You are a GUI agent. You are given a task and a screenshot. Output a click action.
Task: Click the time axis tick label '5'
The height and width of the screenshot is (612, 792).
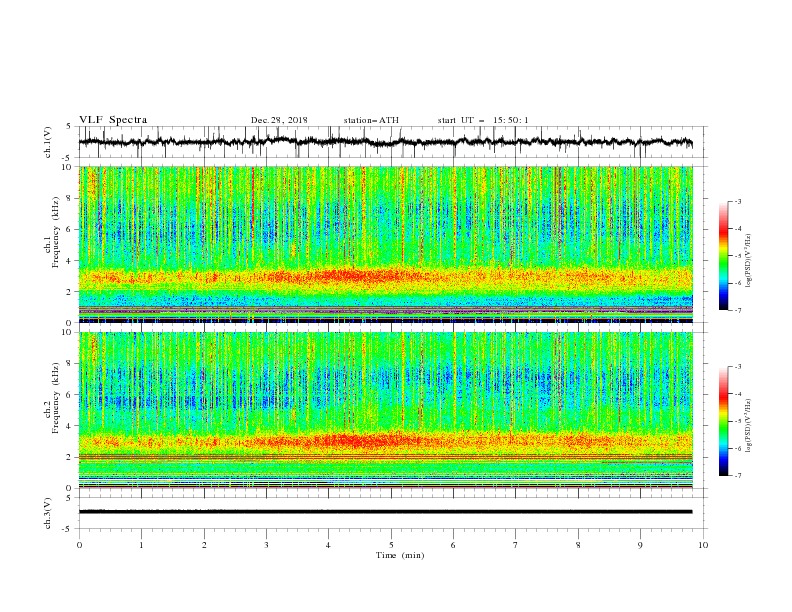391,545
